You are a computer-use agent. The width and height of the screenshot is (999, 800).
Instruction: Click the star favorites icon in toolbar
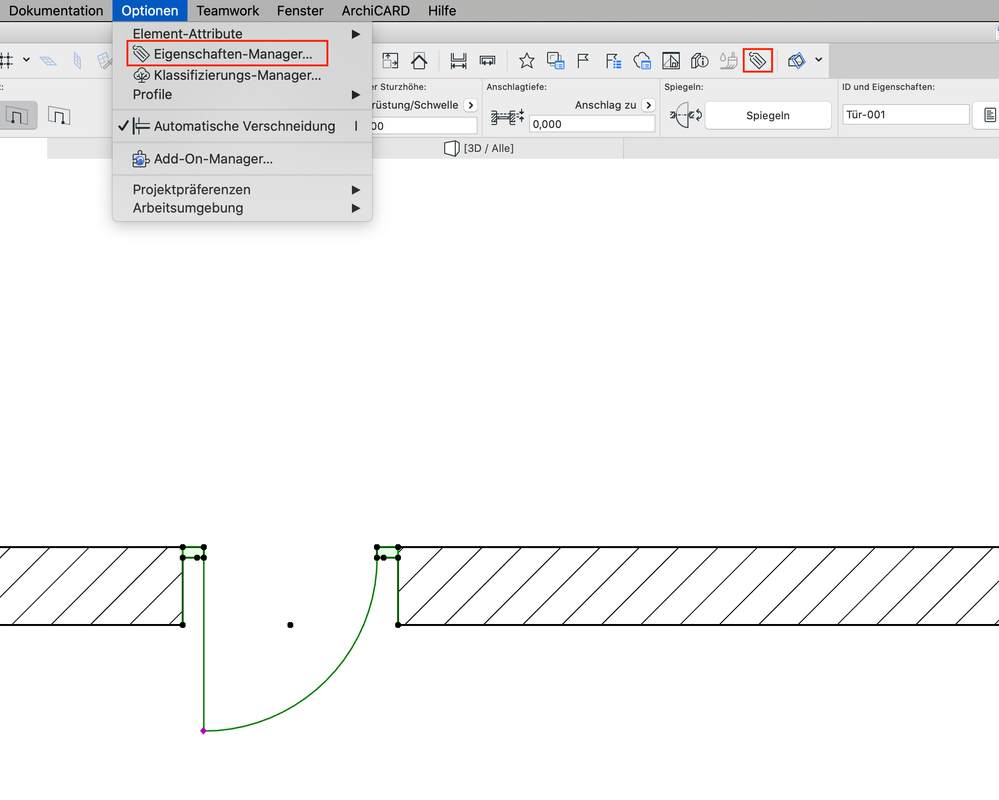coord(526,61)
